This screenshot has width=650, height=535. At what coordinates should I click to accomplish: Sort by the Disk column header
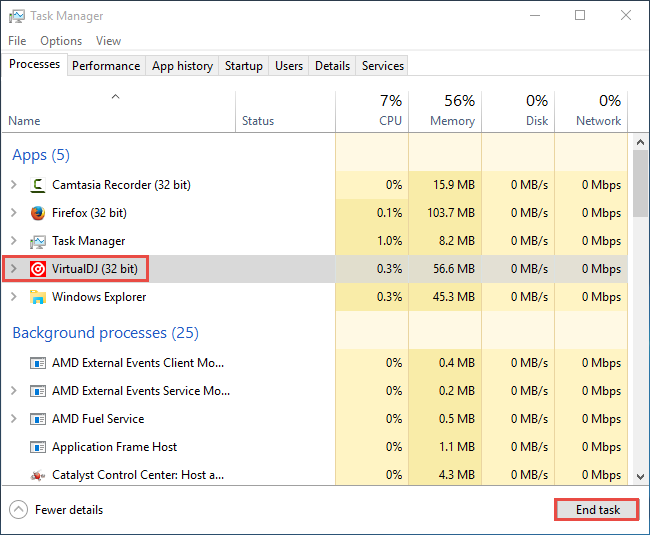point(518,112)
